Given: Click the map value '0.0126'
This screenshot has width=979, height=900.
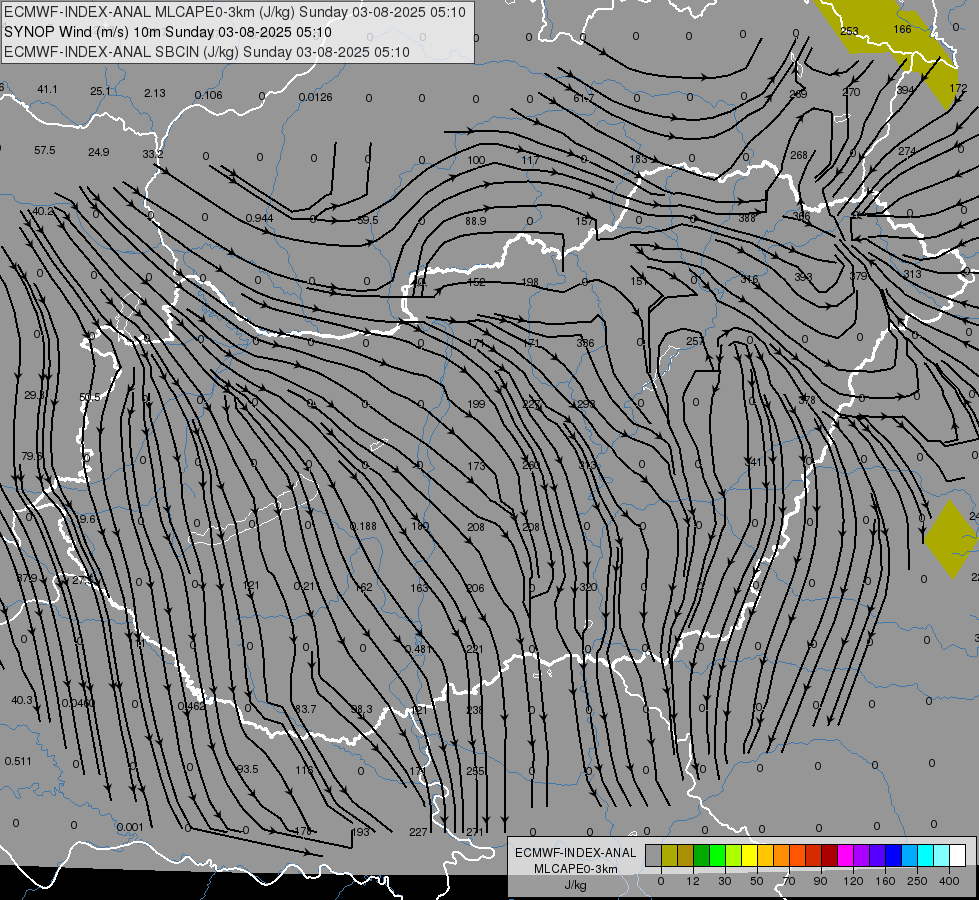Looking at the screenshot, I should click(315, 97).
